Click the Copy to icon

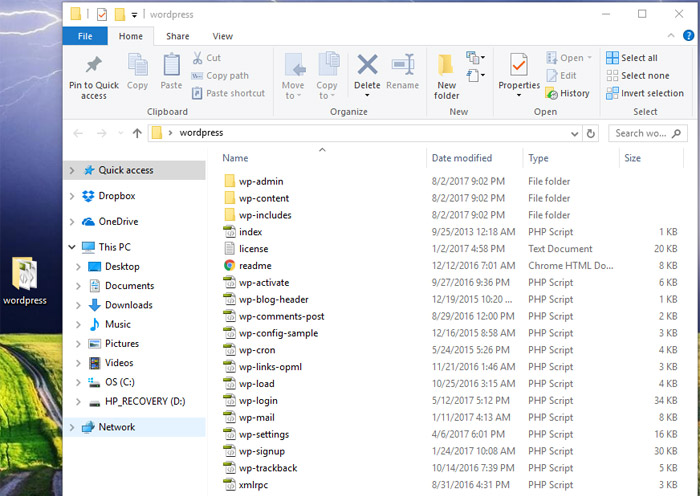click(329, 65)
